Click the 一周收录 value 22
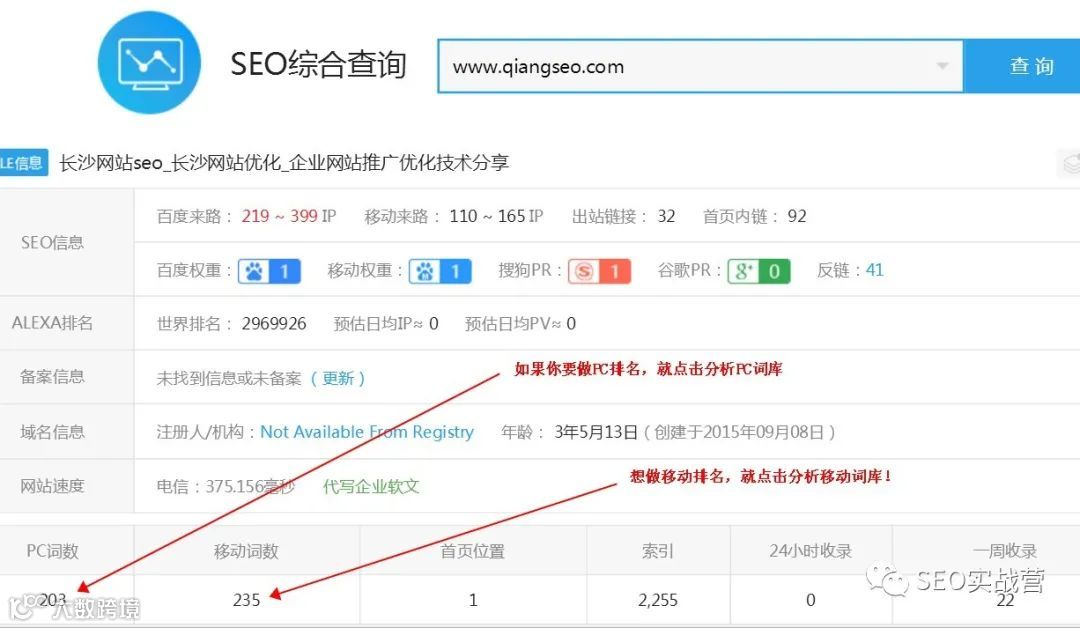 tap(1006, 600)
